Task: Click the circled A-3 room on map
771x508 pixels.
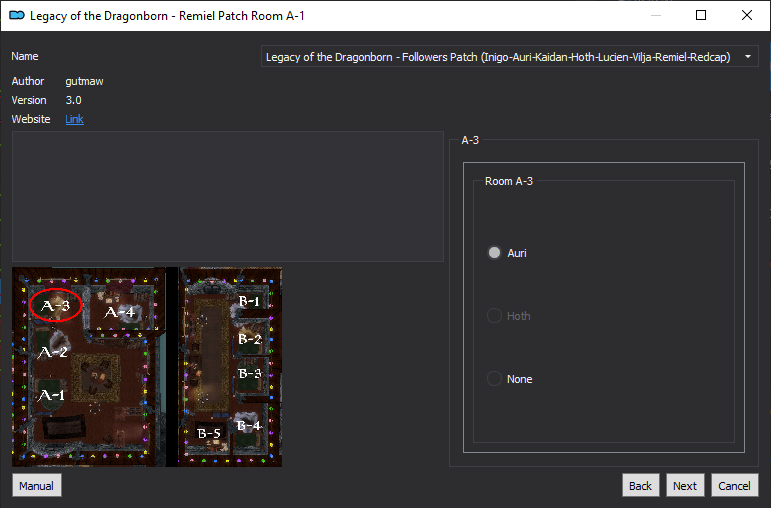Action: (56, 306)
